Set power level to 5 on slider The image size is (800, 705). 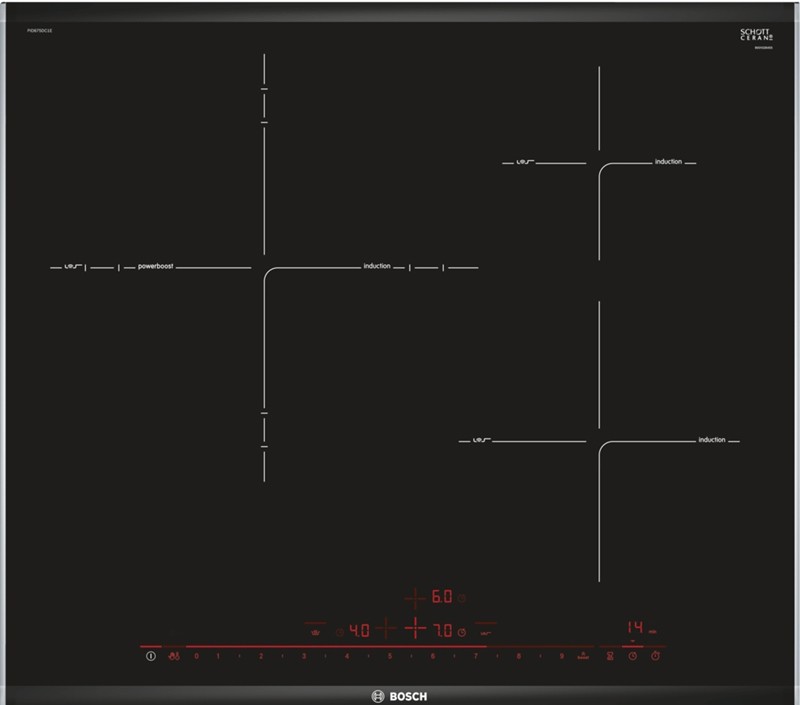click(389, 657)
